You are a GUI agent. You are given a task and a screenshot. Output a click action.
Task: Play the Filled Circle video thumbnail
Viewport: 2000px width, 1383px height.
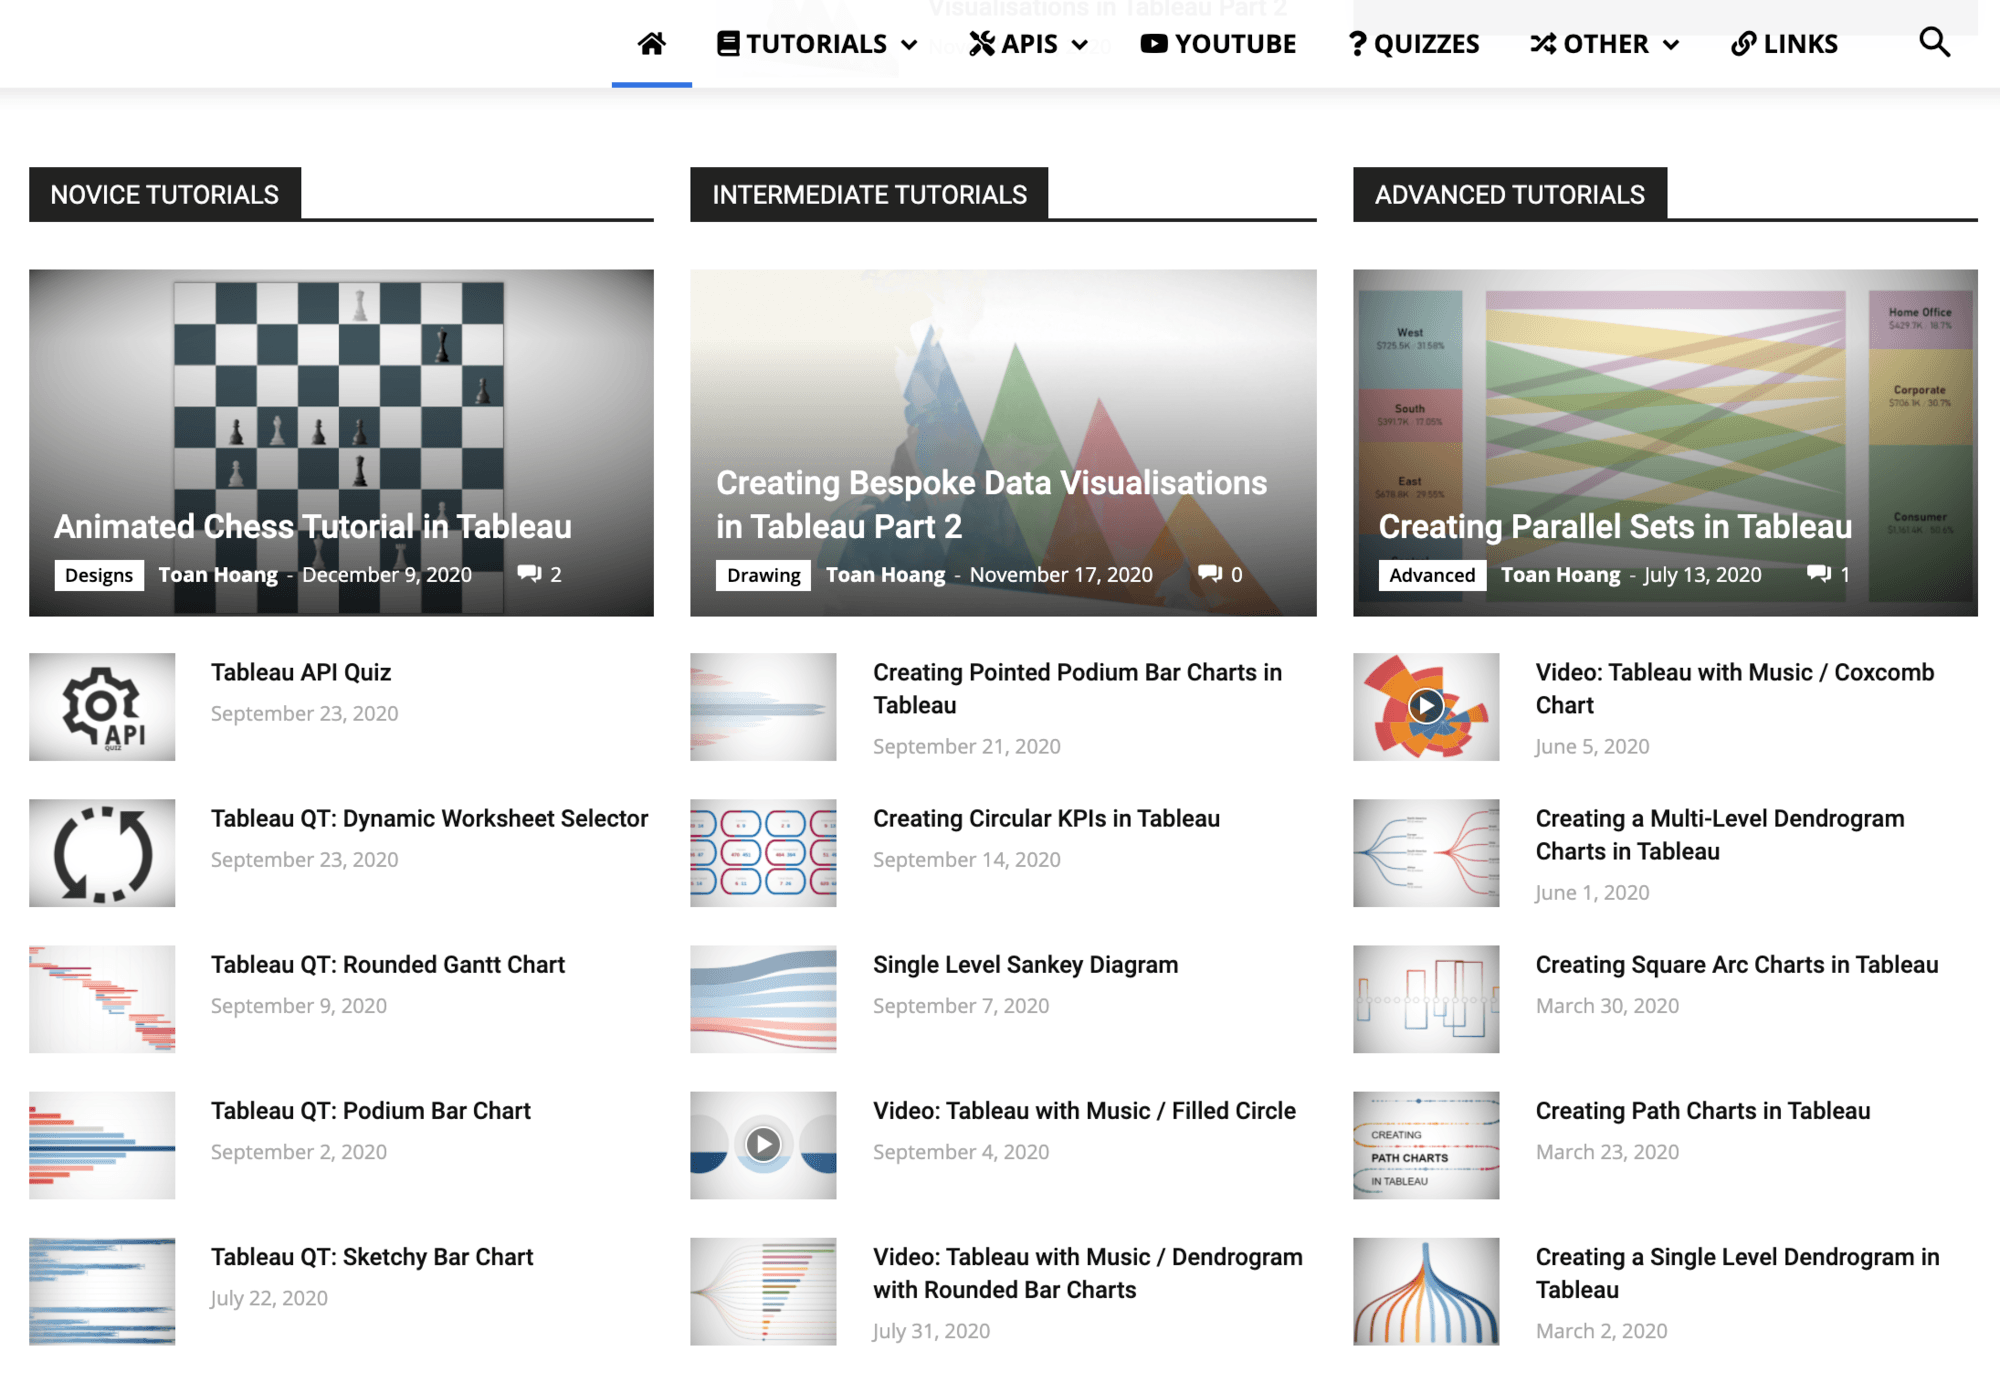pyautogui.click(x=763, y=1145)
